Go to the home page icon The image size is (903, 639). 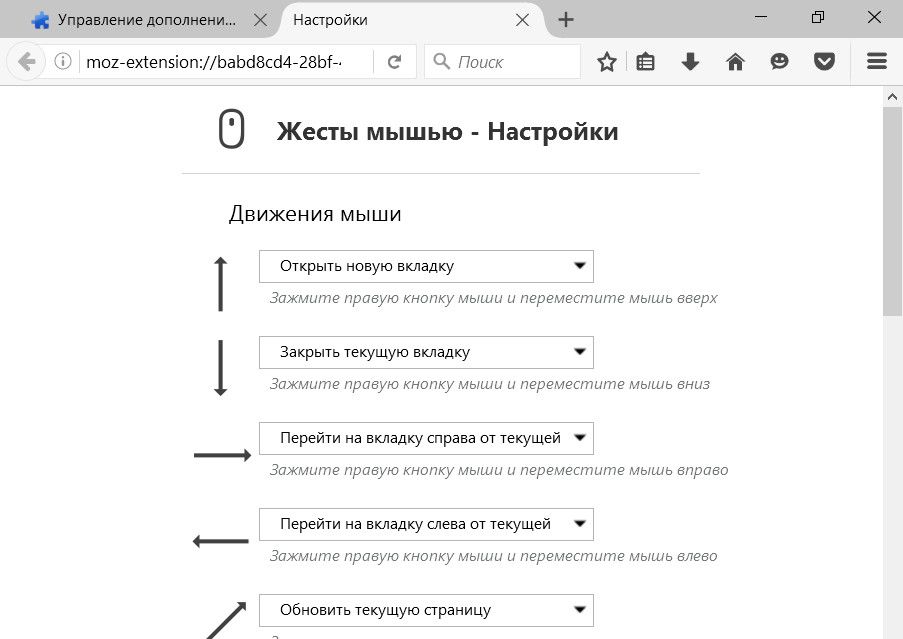[x=735, y=62]
